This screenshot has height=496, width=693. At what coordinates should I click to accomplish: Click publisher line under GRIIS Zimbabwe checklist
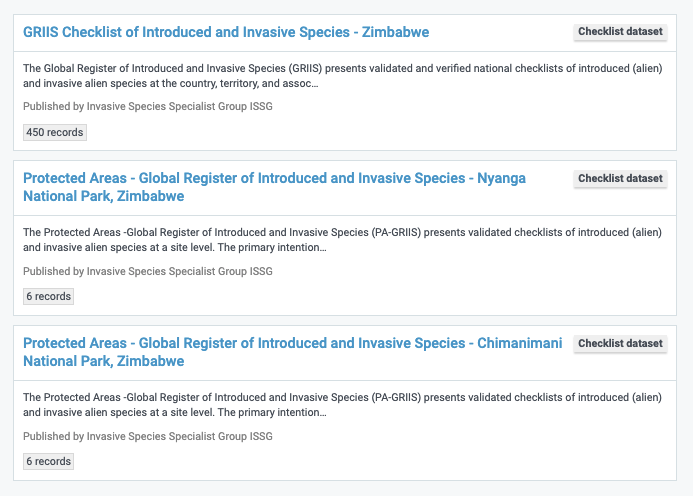click(x=148, y=106)
